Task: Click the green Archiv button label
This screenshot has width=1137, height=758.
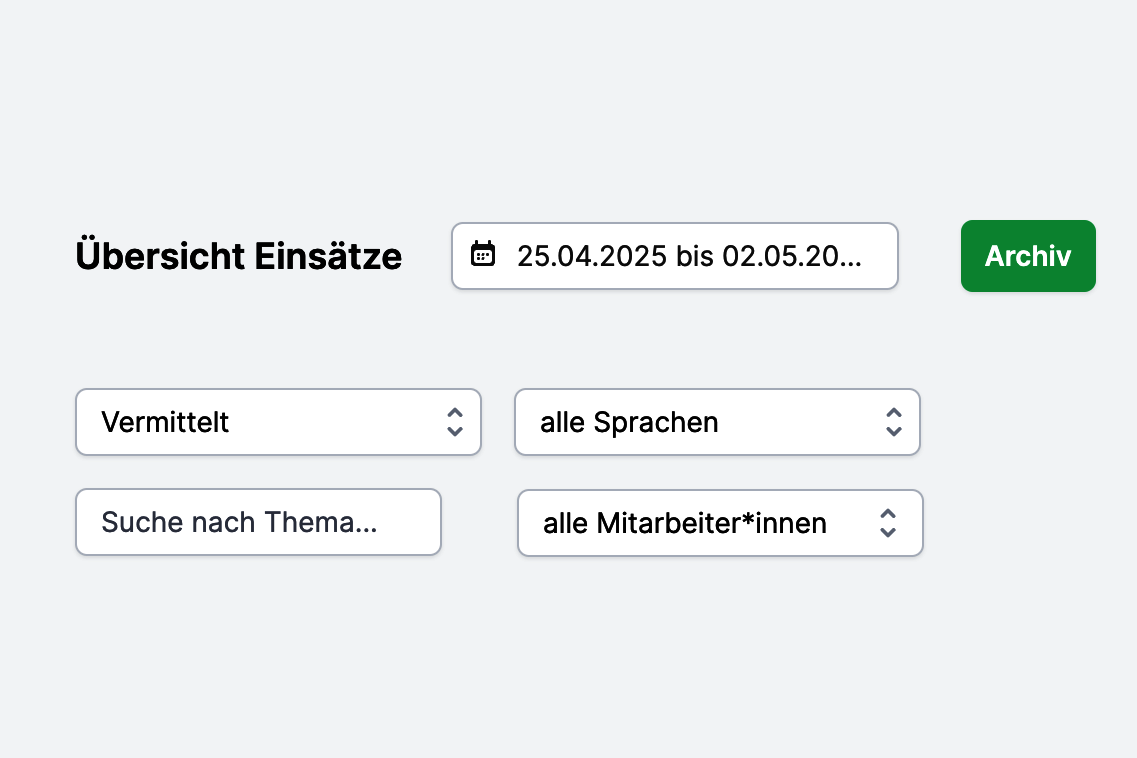Action: point(1028,256)
